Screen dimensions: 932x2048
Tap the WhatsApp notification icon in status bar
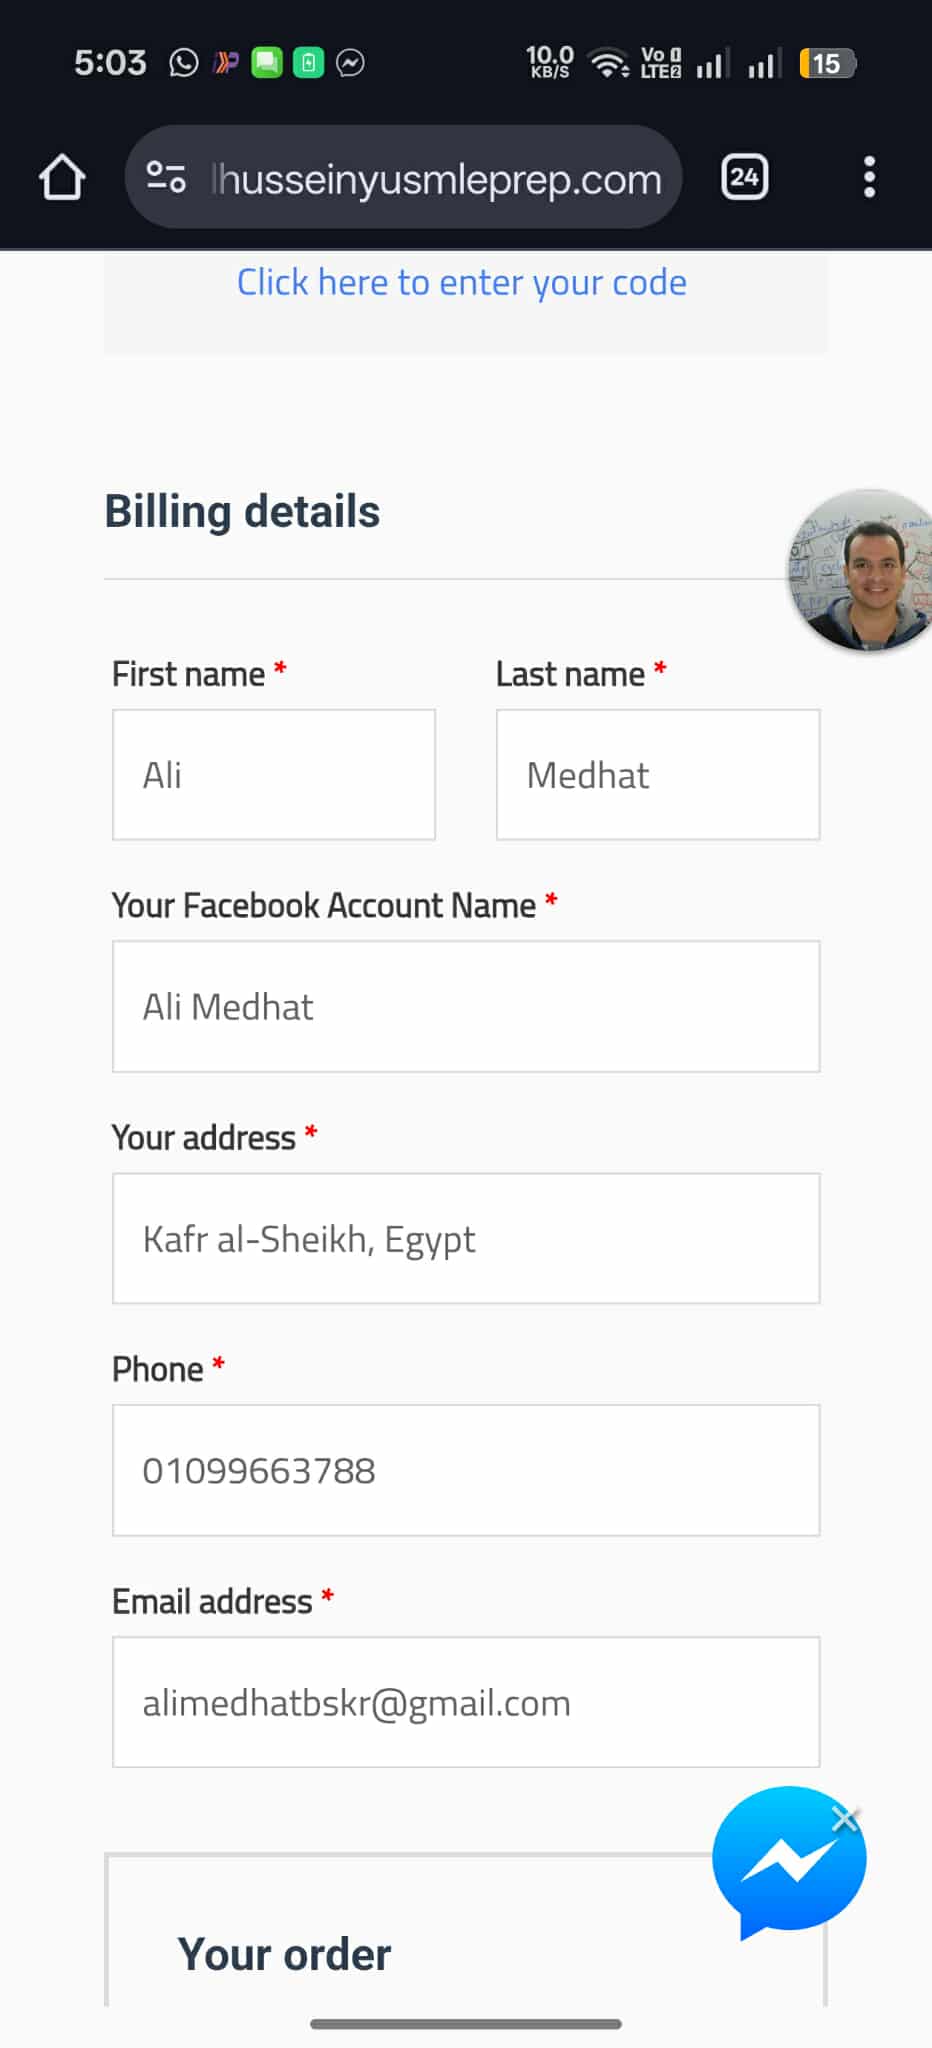point(184,63)
